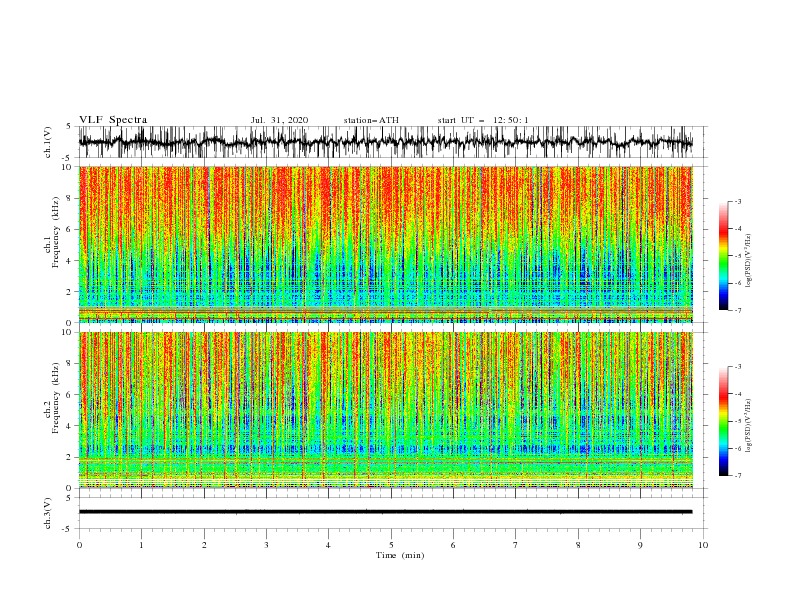
Task: Click the "Time (min)" axis label
Action: point(400,555)
